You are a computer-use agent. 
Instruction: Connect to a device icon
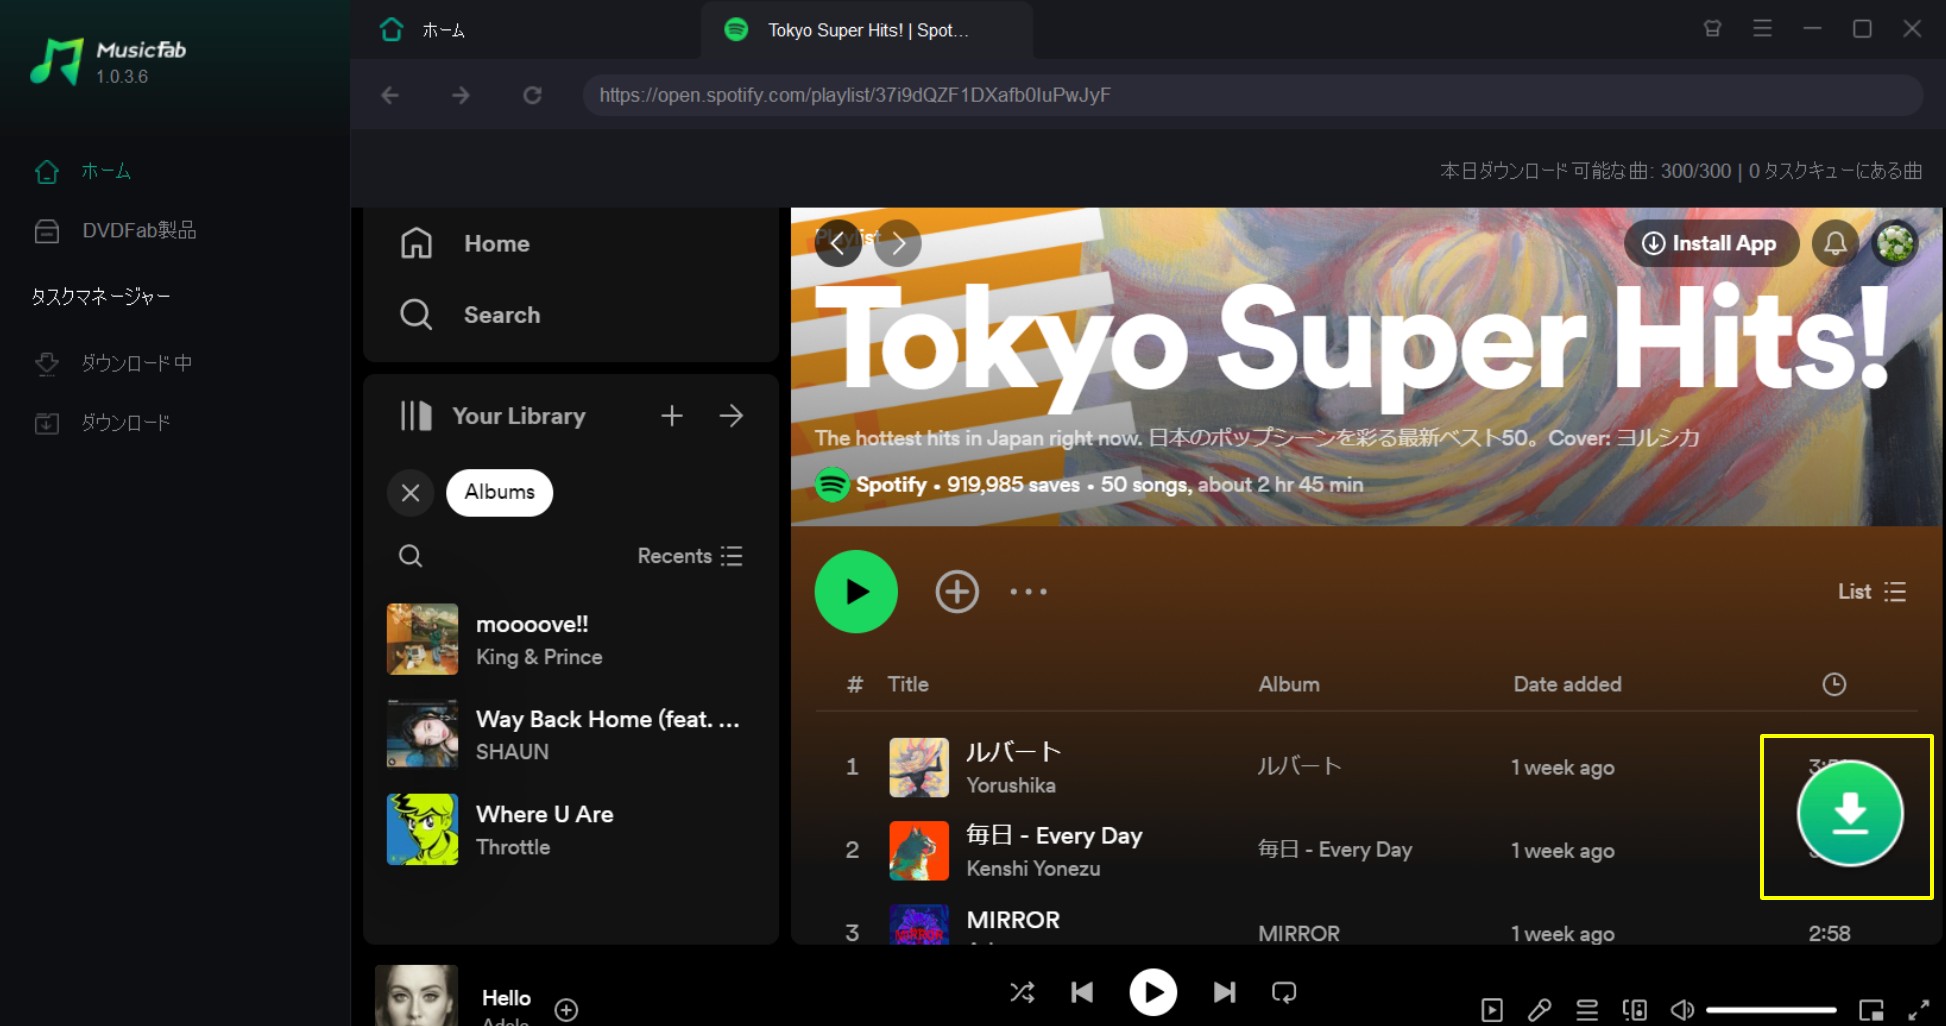pos(1635,1010)
